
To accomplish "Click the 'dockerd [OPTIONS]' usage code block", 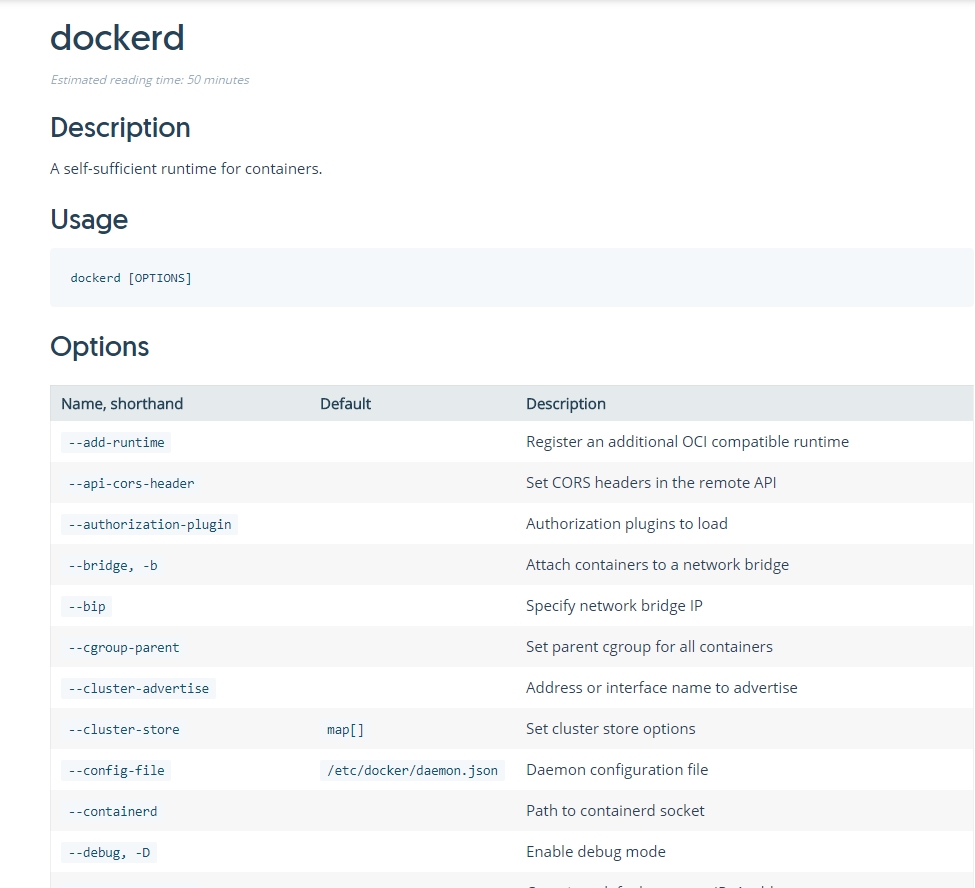I will point(131,278).
